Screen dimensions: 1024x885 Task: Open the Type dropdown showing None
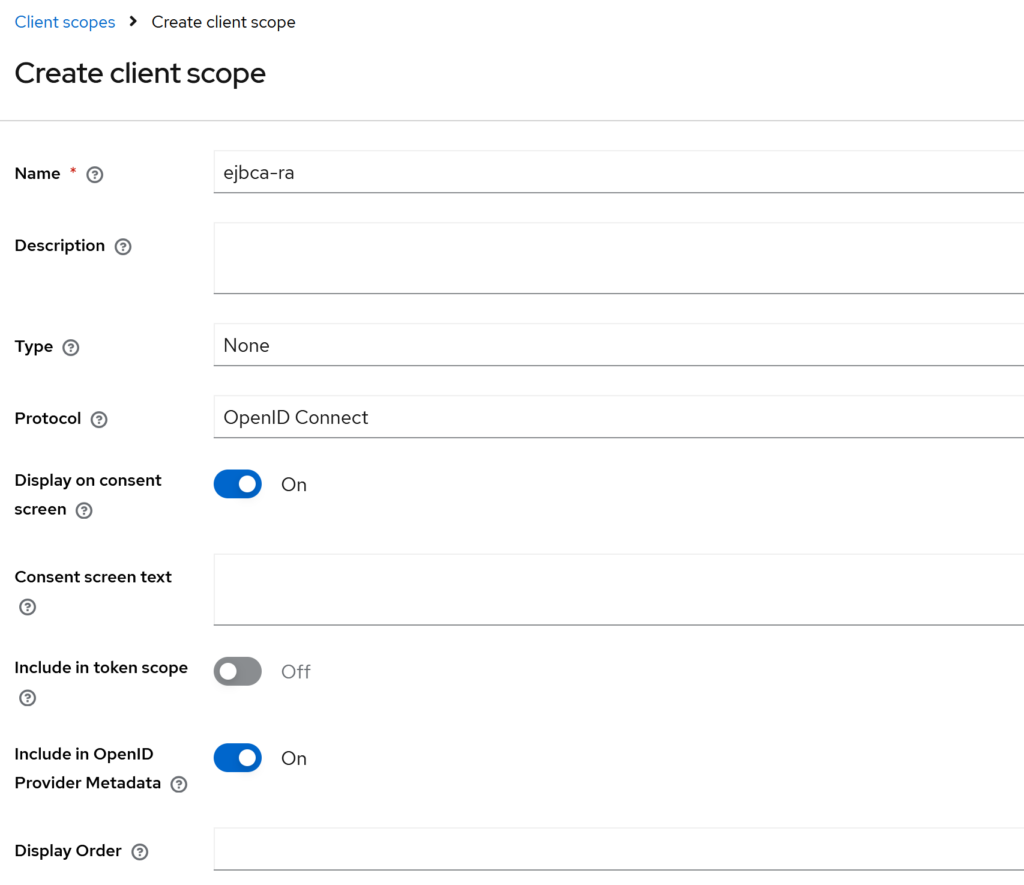[618, 345]
